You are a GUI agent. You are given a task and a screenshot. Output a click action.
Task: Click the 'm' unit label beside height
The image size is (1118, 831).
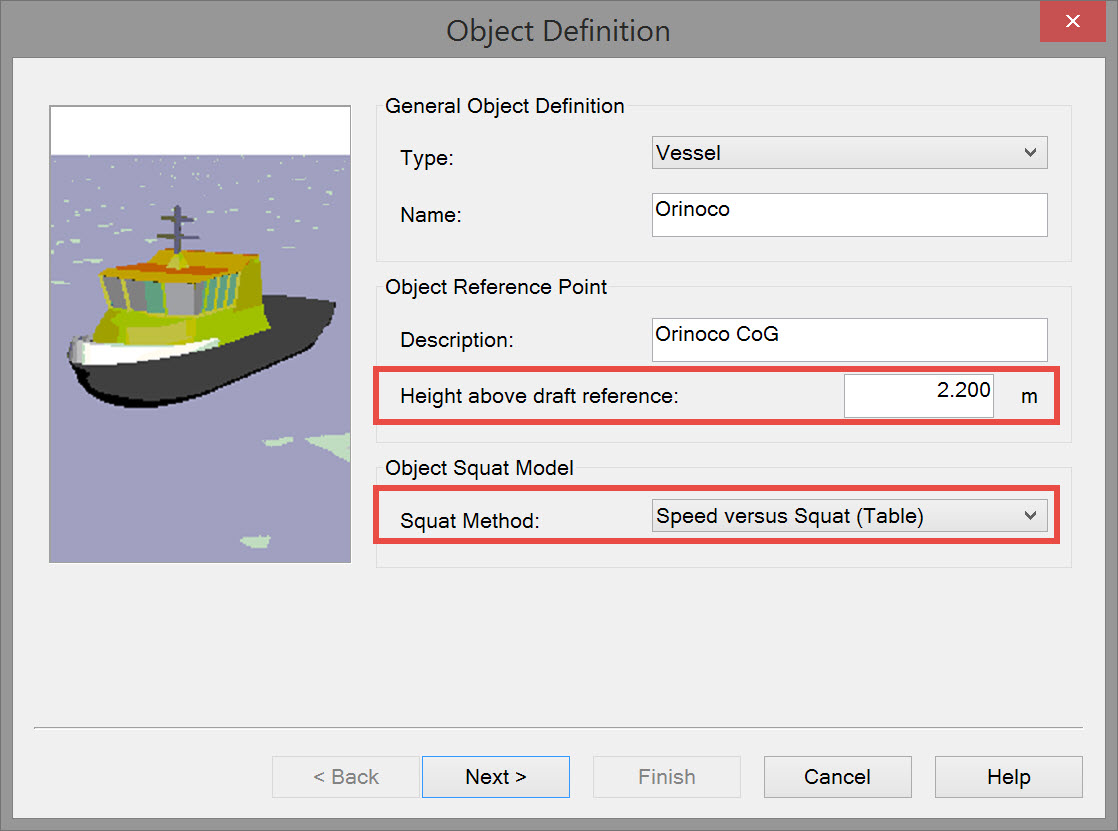(1029, 397)
